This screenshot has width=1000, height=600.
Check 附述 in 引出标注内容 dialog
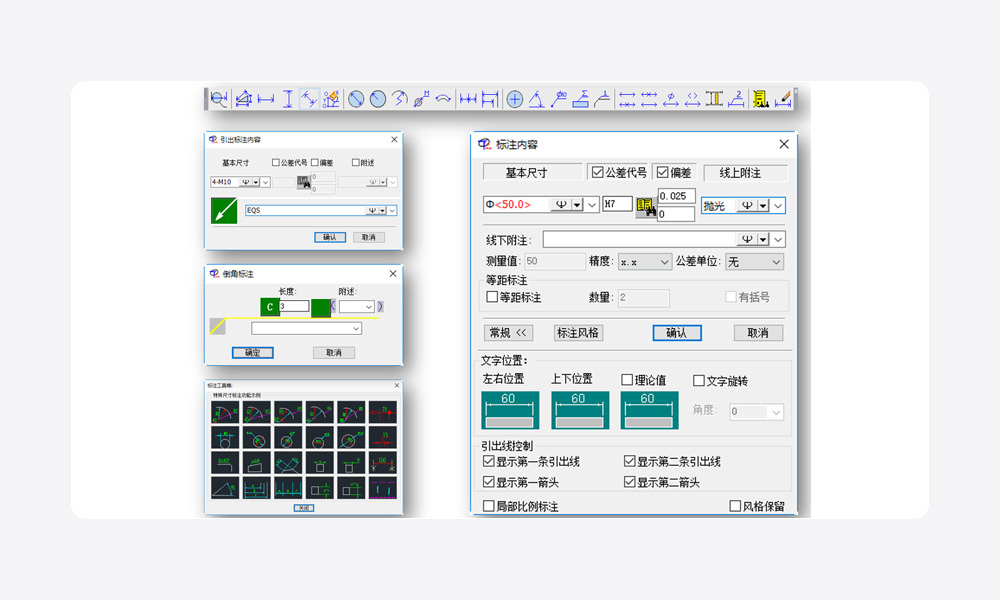(355, 163)
